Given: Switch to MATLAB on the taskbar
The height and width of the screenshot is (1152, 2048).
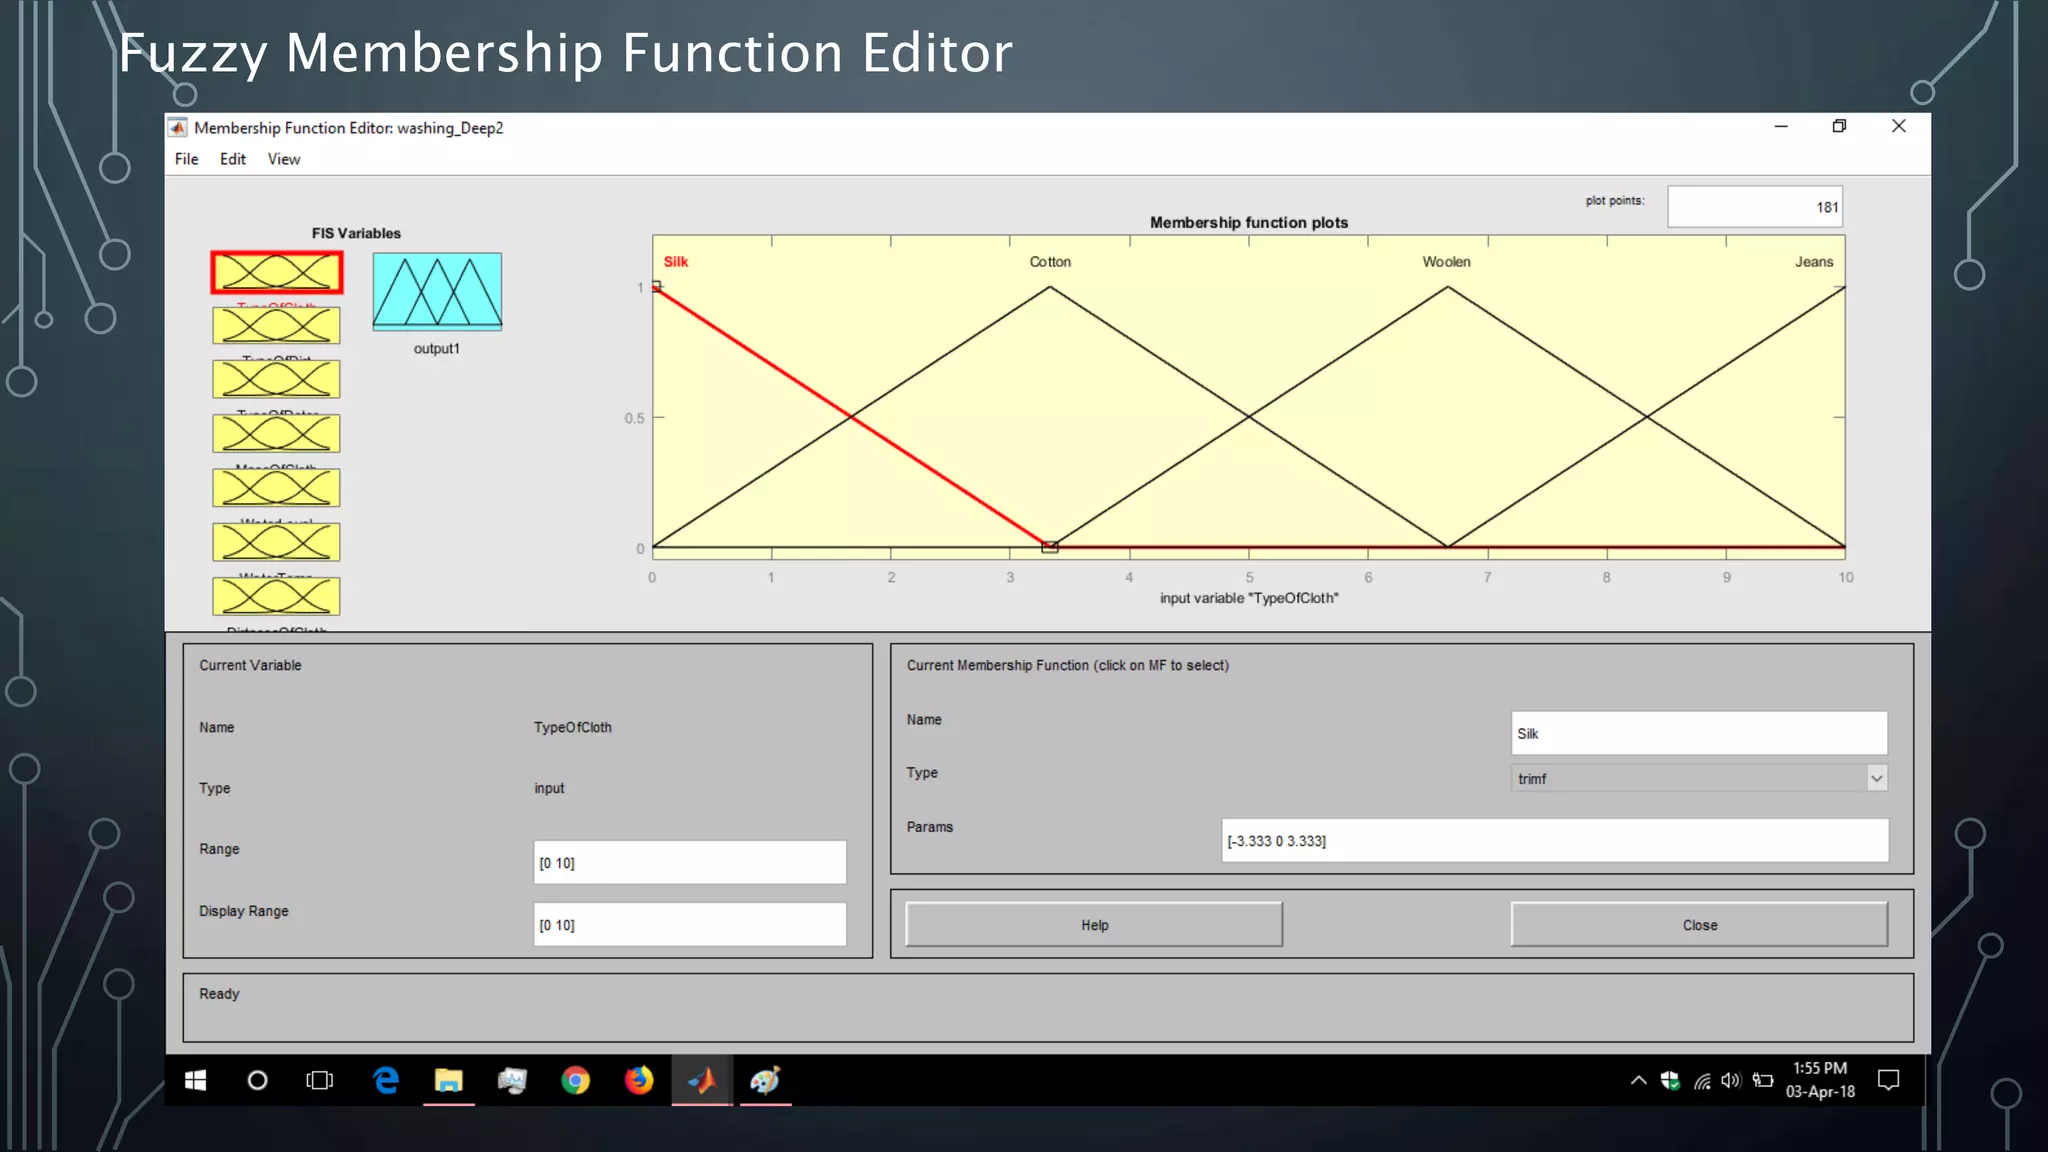Looking at the screenshot, I should tap(702, 1080).
